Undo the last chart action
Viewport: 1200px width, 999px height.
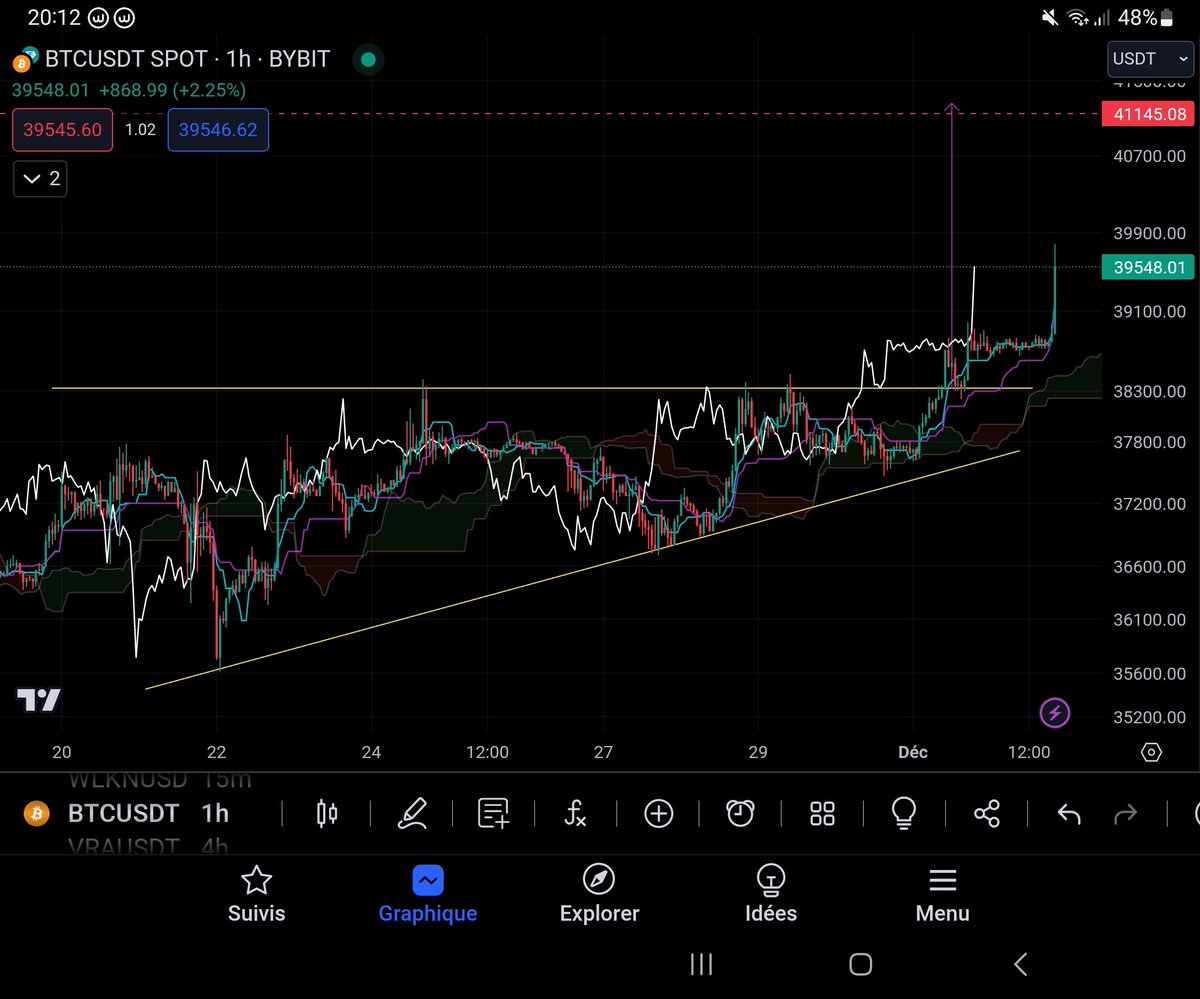1069,814
